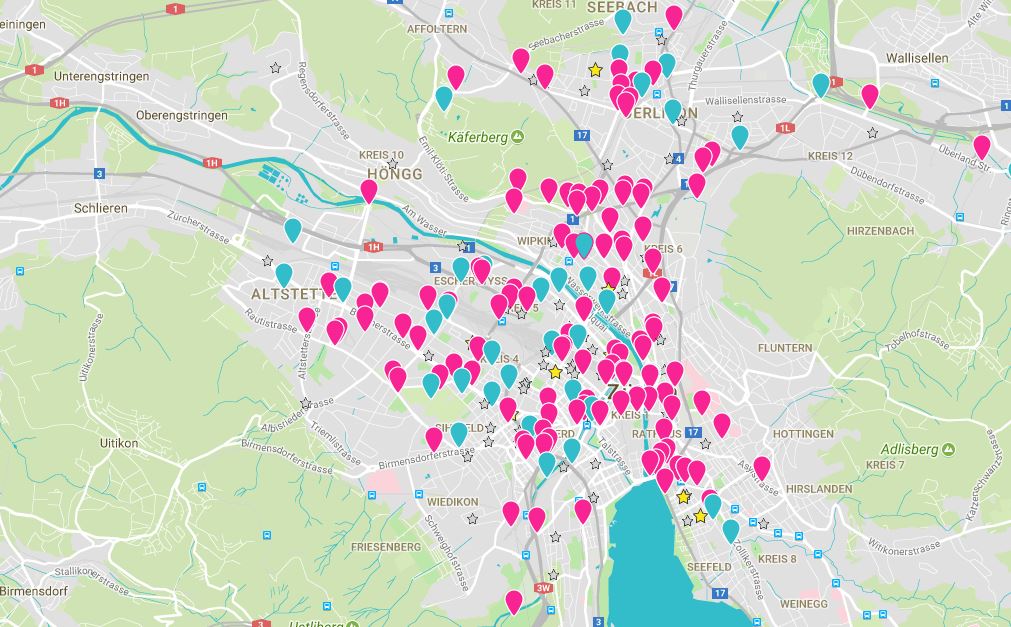Click the yellow star near Seebacherstrasse
This screenshot has height=627, width=1011.
click(x=595, y=70)
